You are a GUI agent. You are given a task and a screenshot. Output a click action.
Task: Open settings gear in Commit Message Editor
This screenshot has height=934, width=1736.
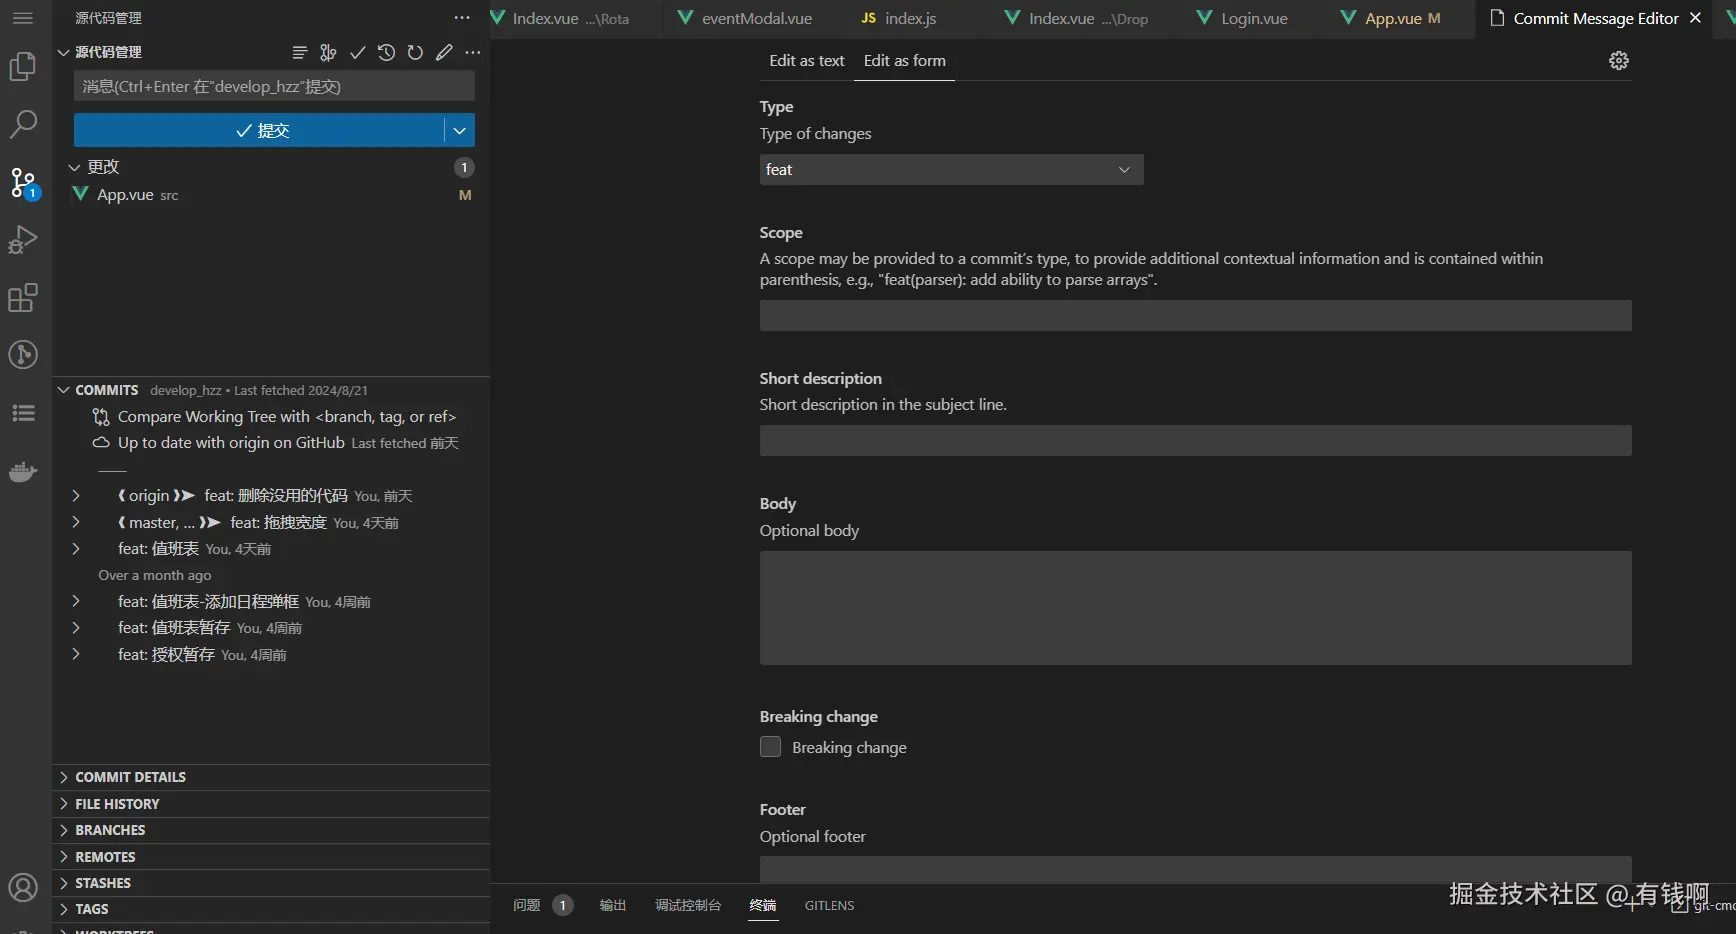[1619, 61]
